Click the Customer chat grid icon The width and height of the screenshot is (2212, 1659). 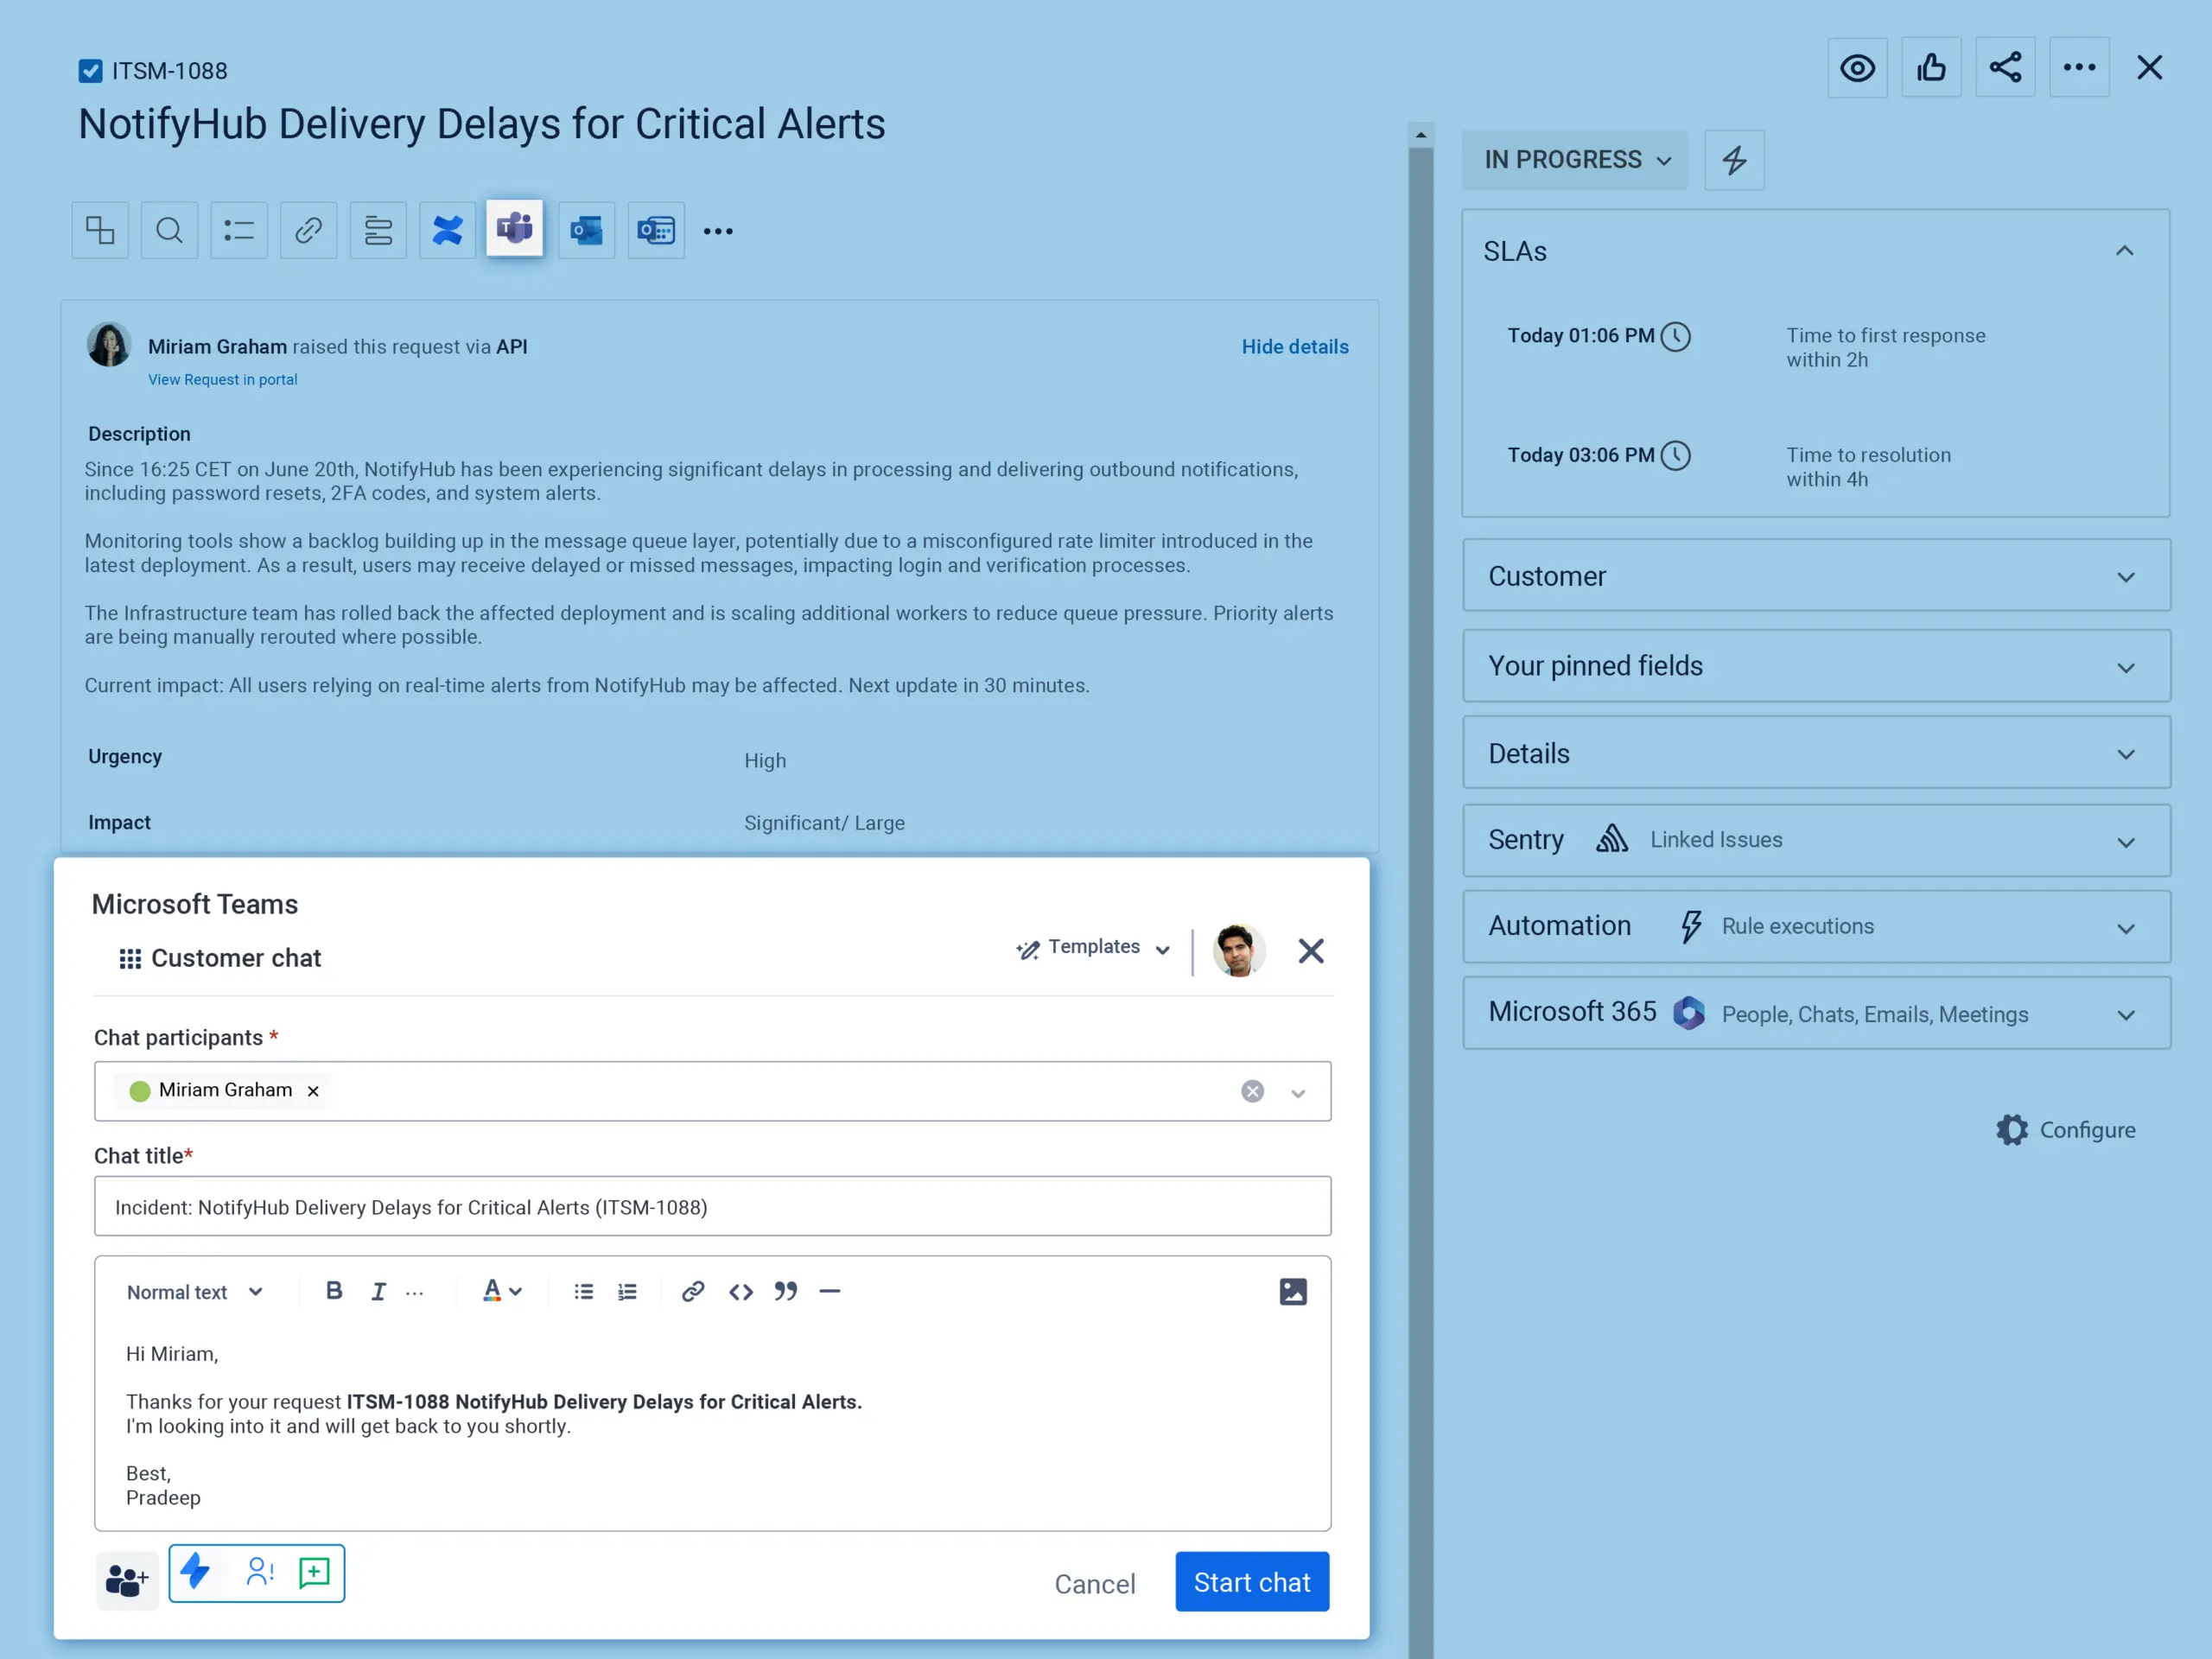click(x=130, y=959)
